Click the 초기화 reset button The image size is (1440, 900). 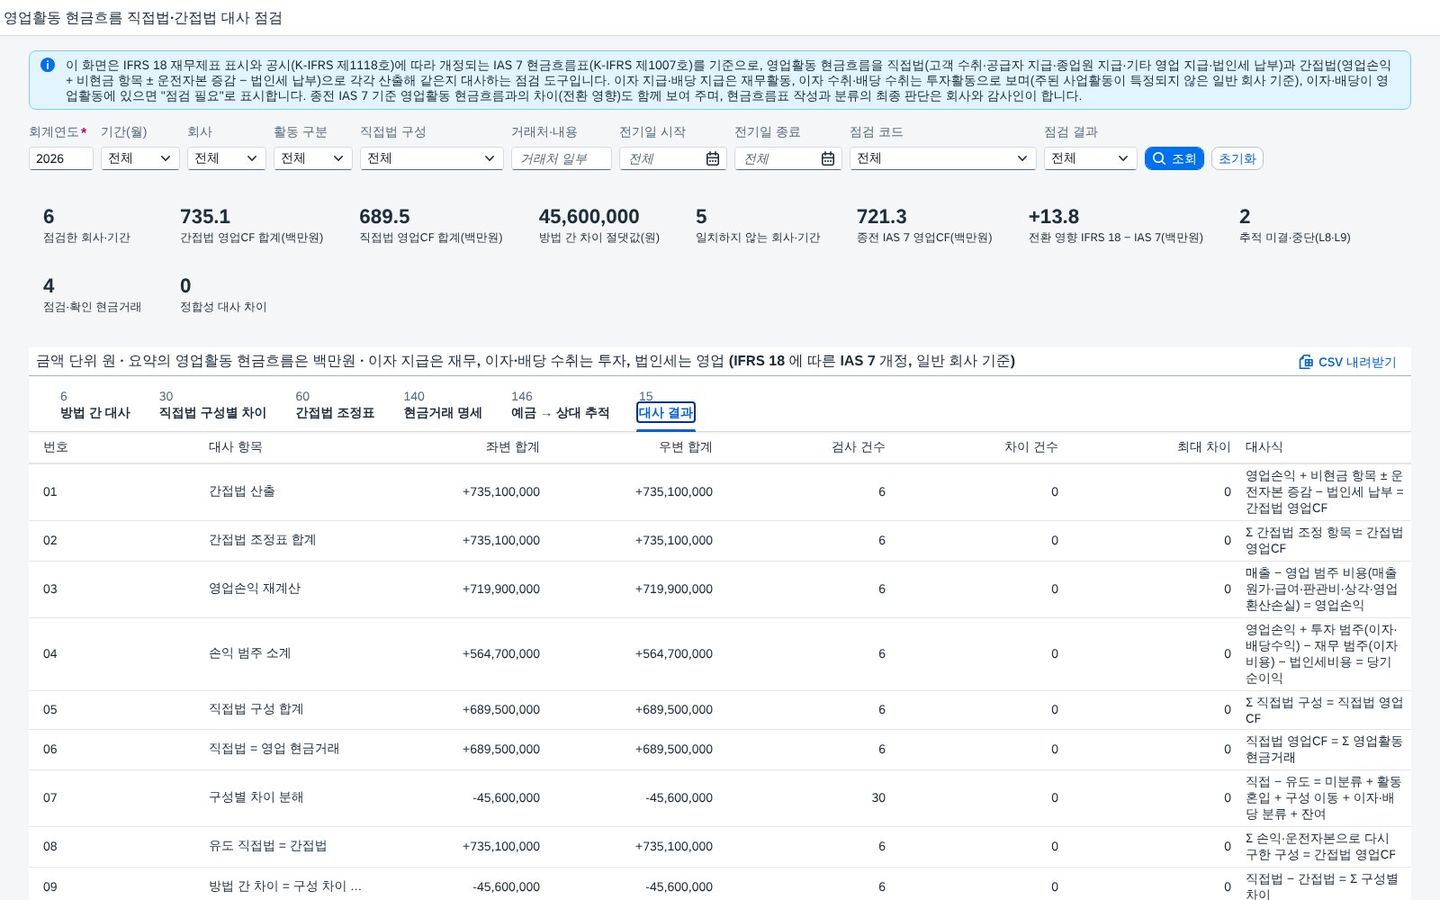(x=1237, y=158)
